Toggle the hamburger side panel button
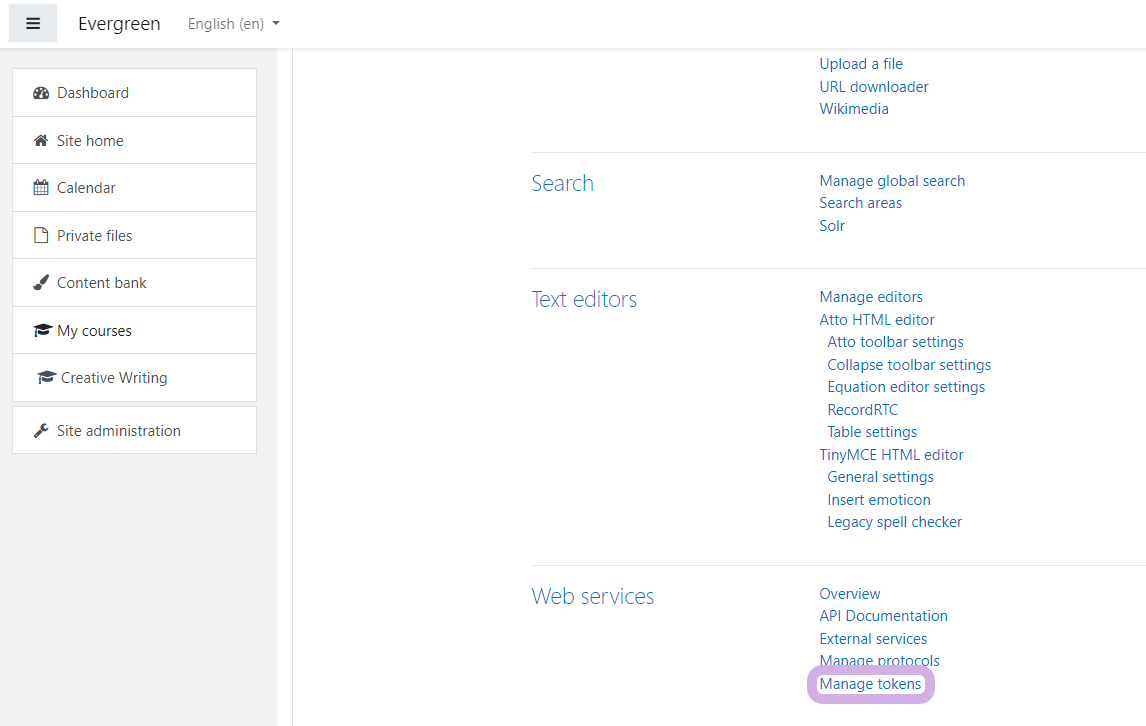This screenshot has width=1146, height=726. tap(33, 24)
